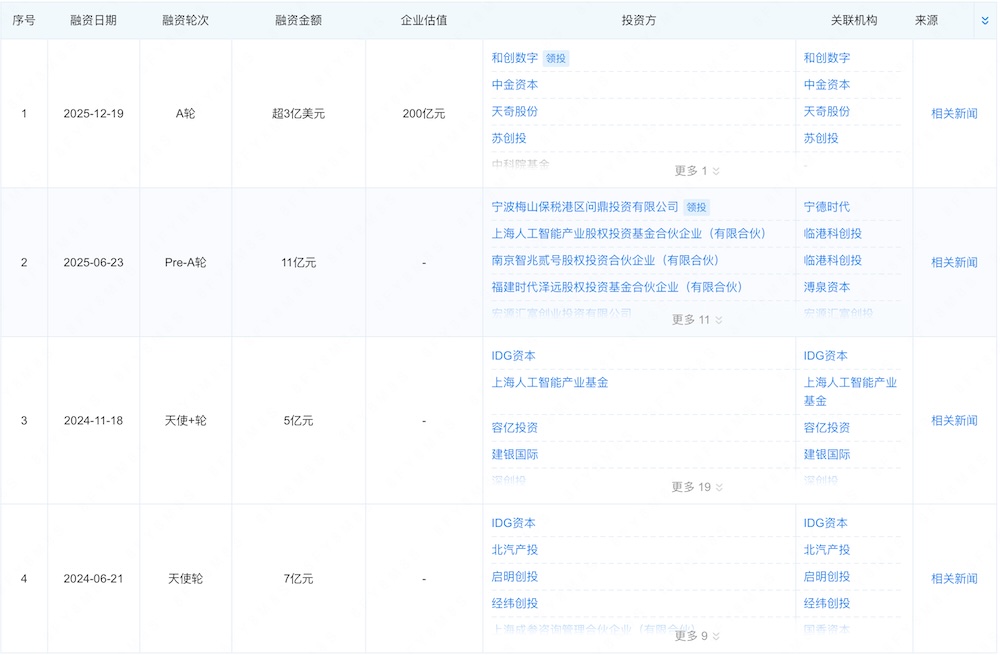Viewport: 1000px width, 655px height.
Task: Open 相关新闻 for 2024-11-18 天使+轮
Action: coord(954,420)
